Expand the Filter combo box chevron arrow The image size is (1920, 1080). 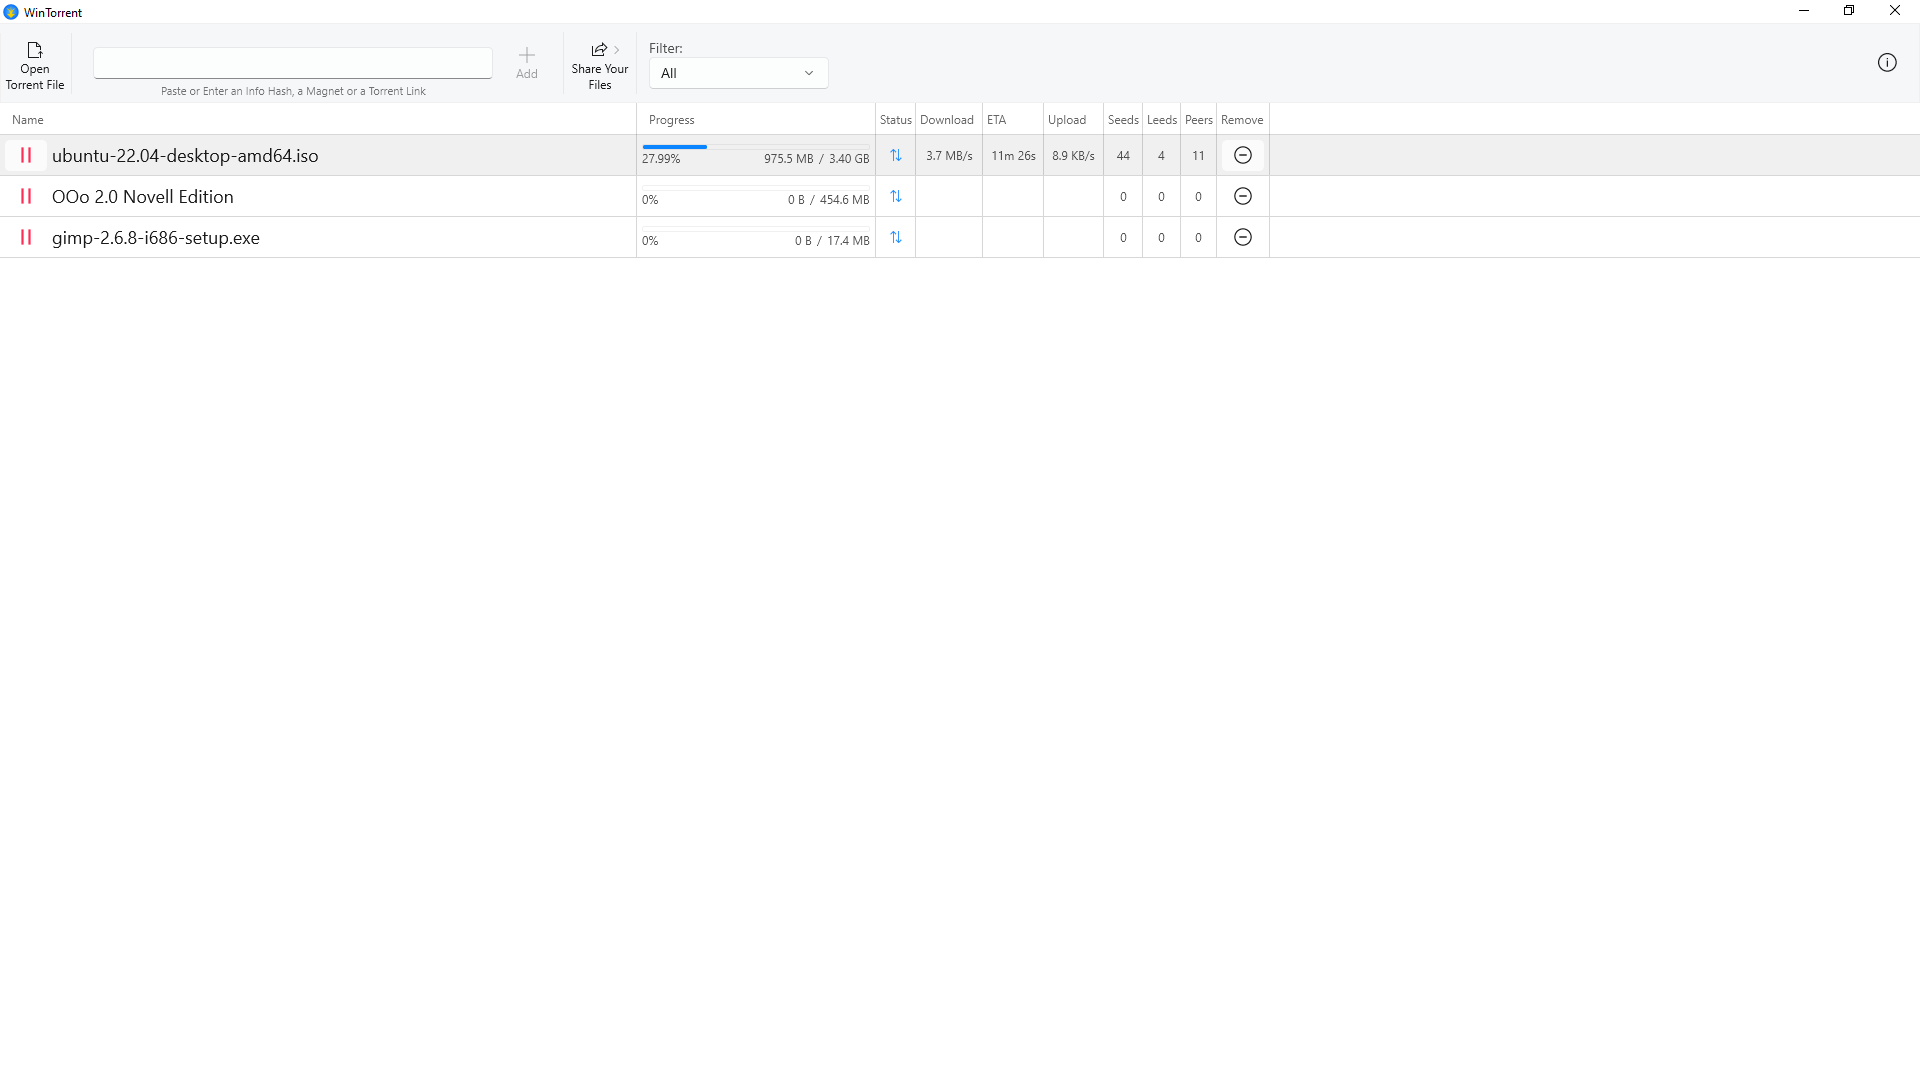(809, 73)
